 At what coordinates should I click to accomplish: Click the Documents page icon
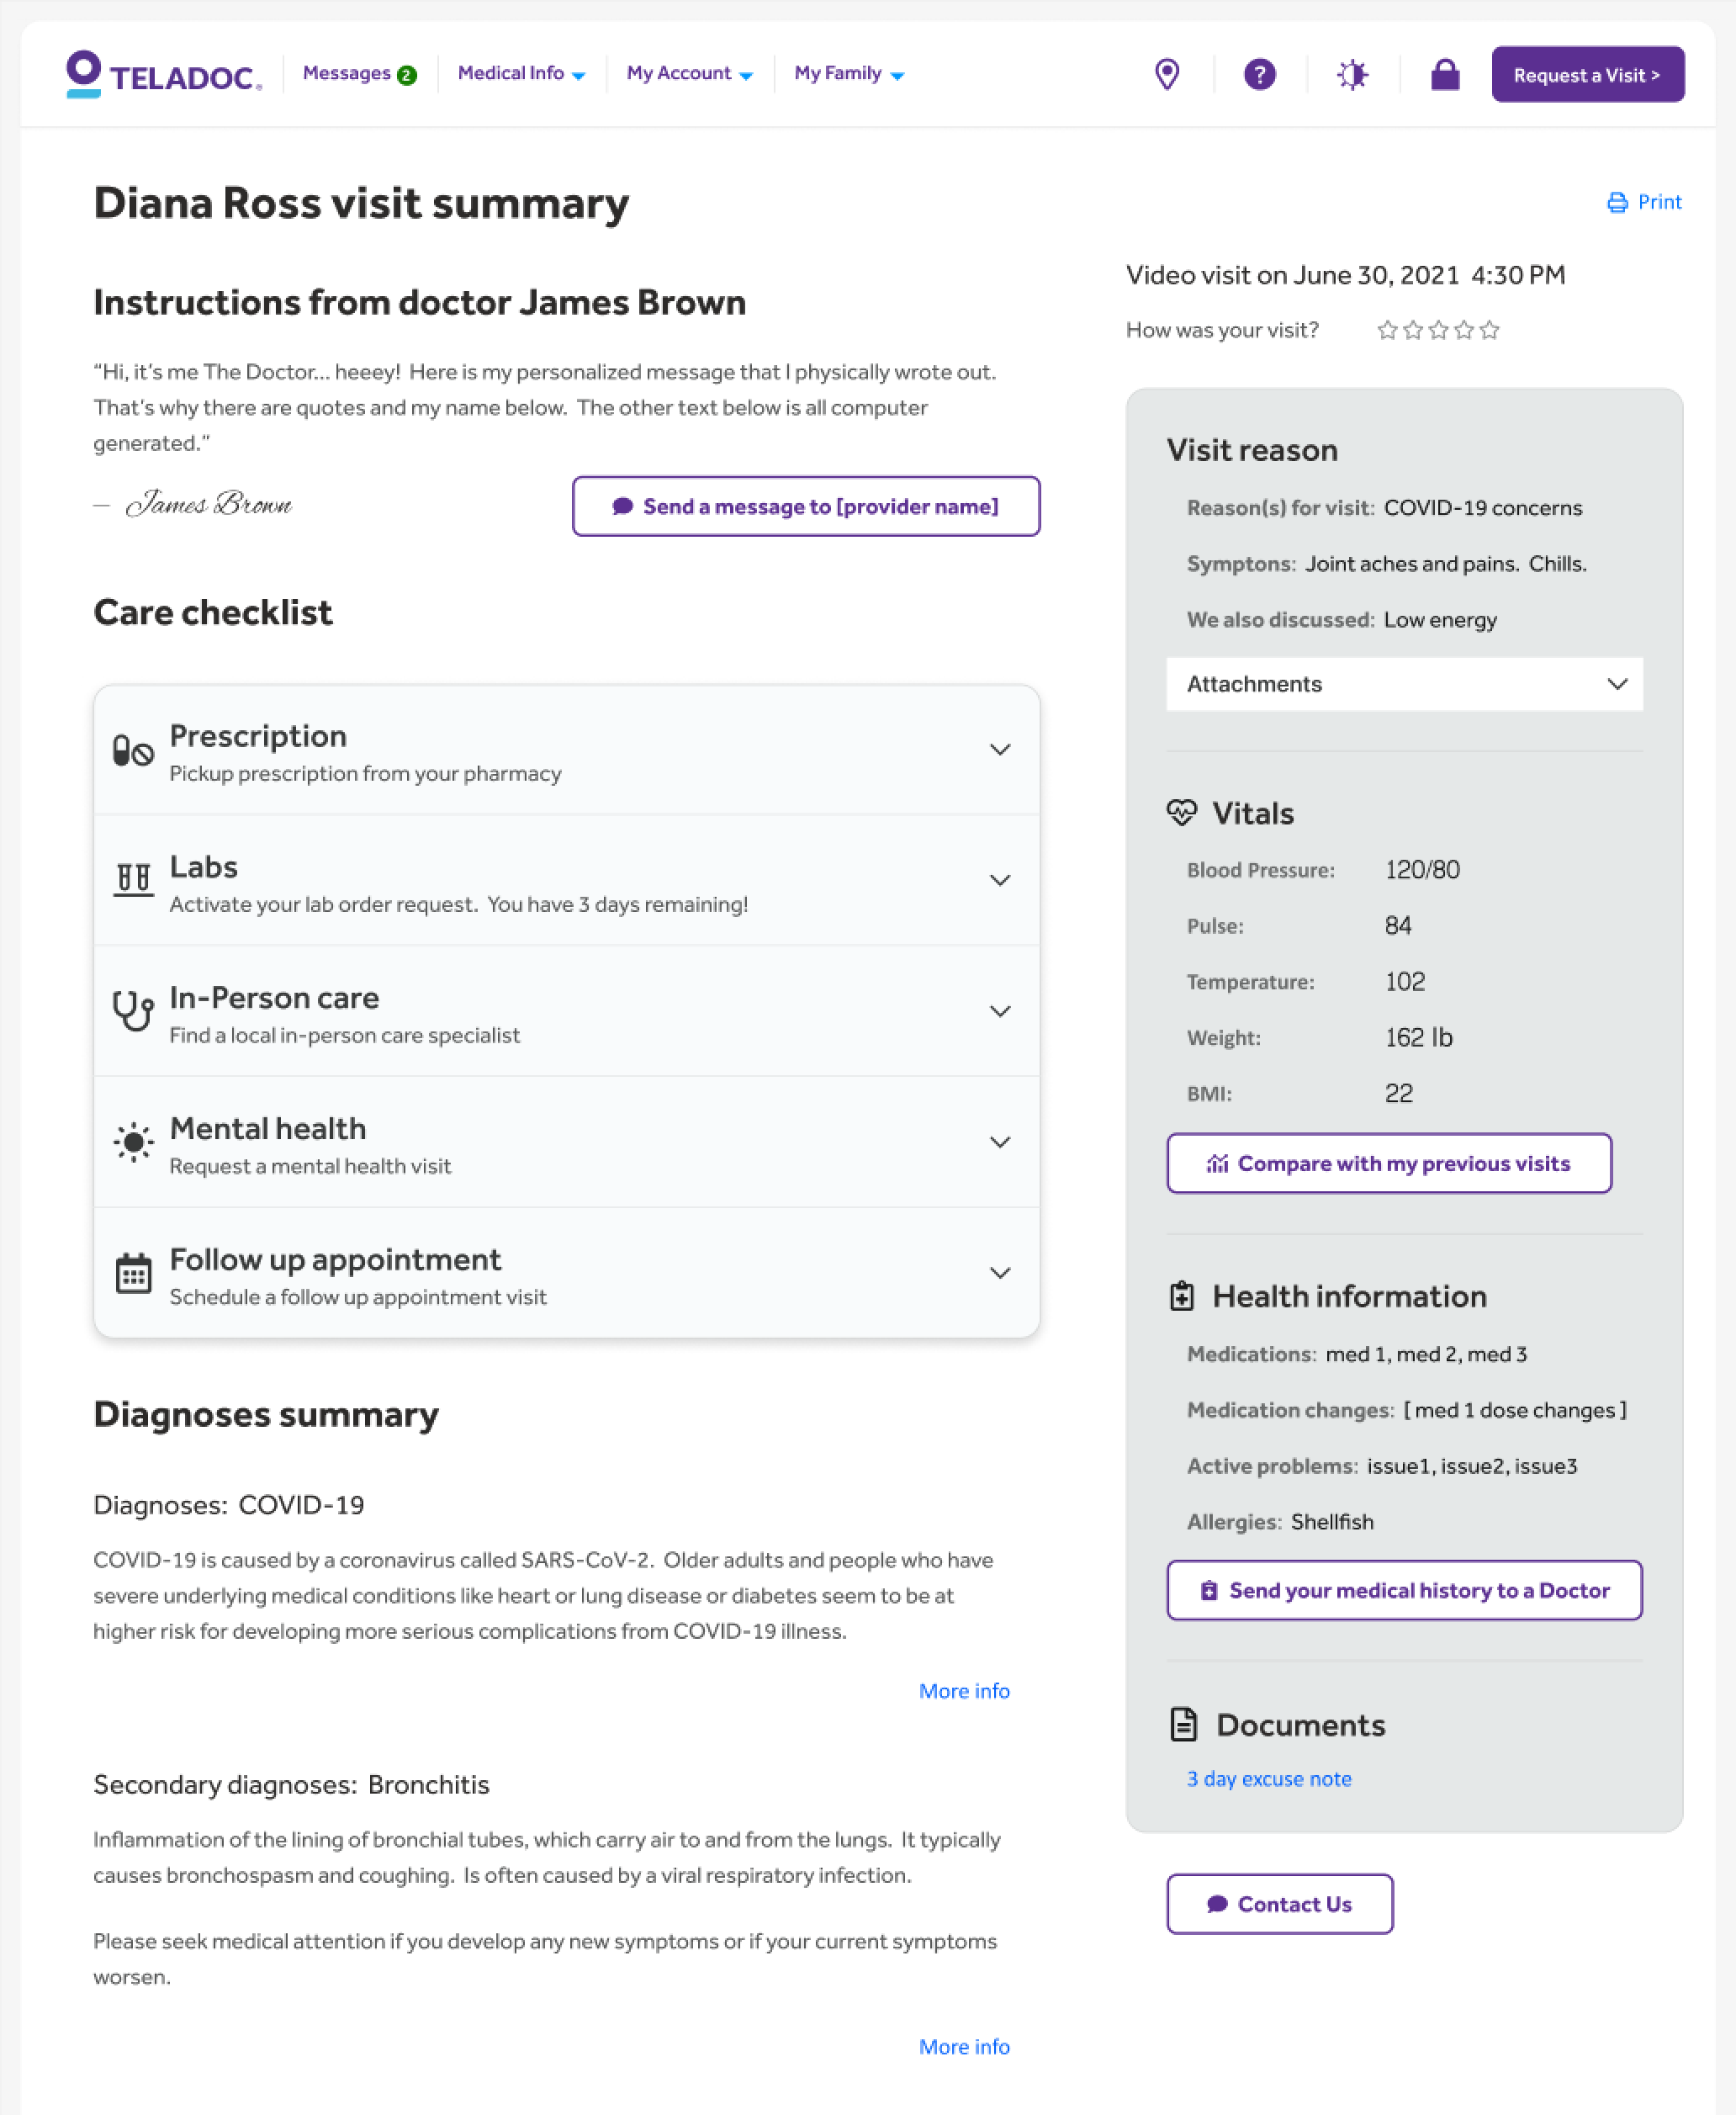pyautogui.click(x=1183, y=1723)
